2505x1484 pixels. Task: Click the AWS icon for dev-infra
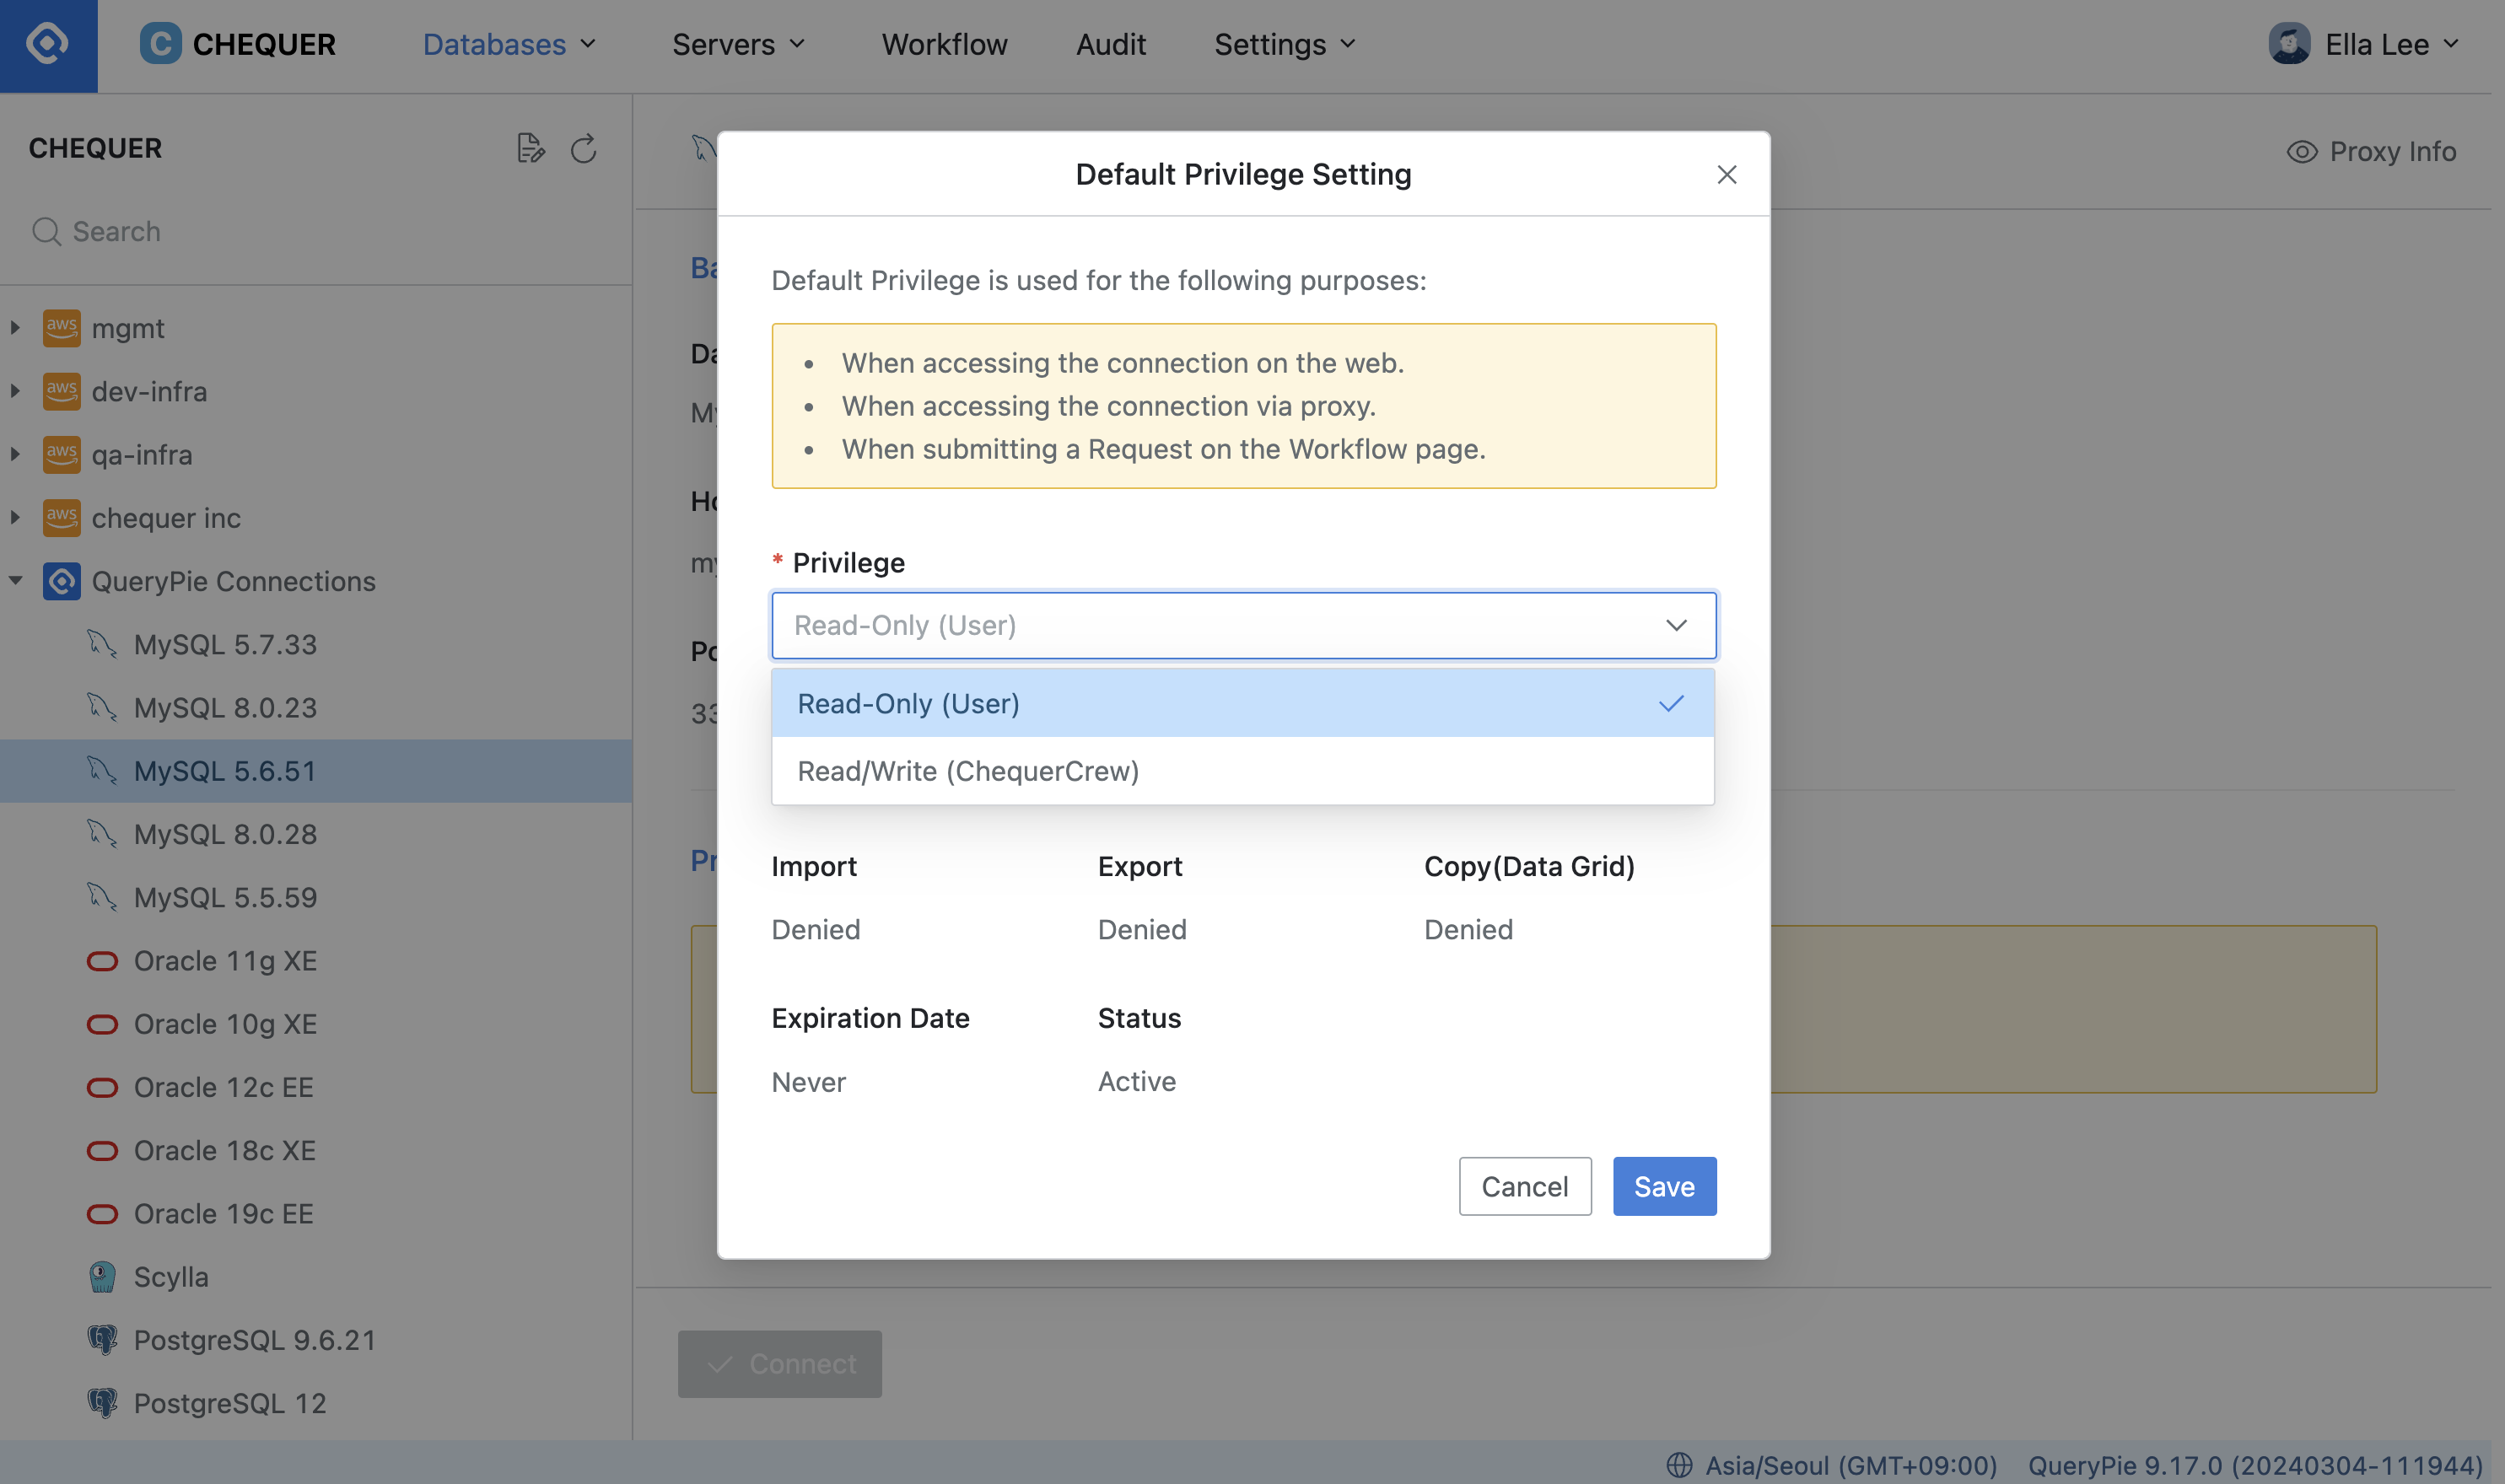62,391
